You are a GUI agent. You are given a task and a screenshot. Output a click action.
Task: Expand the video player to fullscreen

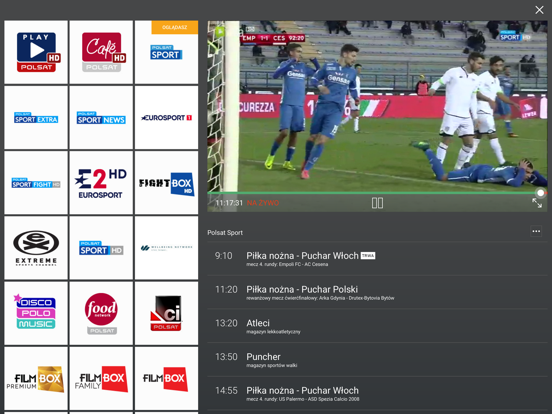[x=537, y=203]
